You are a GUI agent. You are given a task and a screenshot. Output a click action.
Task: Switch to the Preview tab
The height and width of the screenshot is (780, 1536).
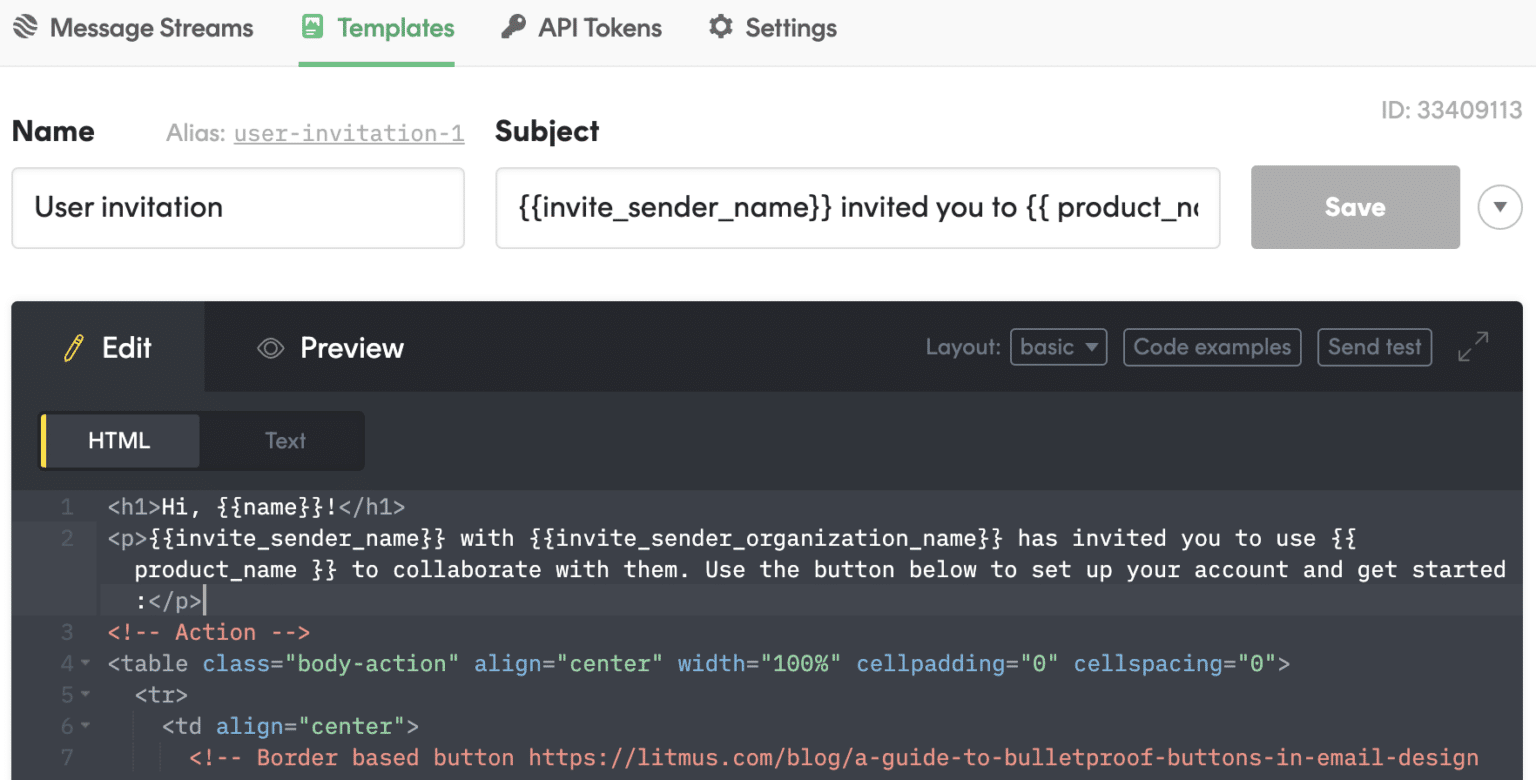click(330, 347)
